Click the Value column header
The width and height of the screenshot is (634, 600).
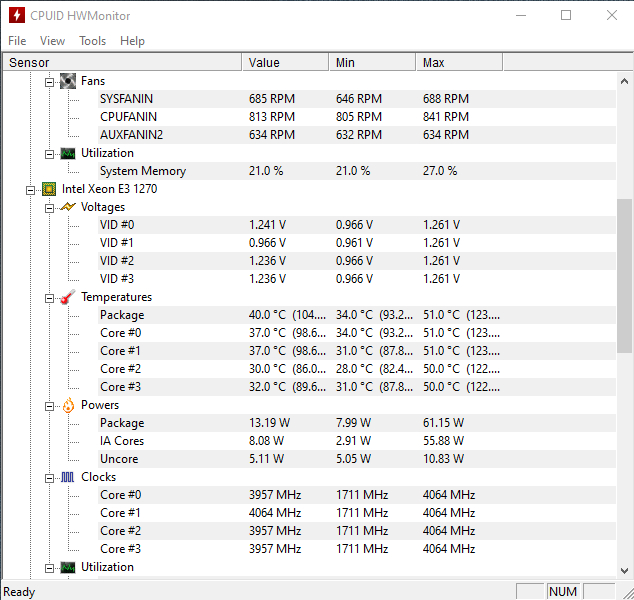[x=285, y=62]
